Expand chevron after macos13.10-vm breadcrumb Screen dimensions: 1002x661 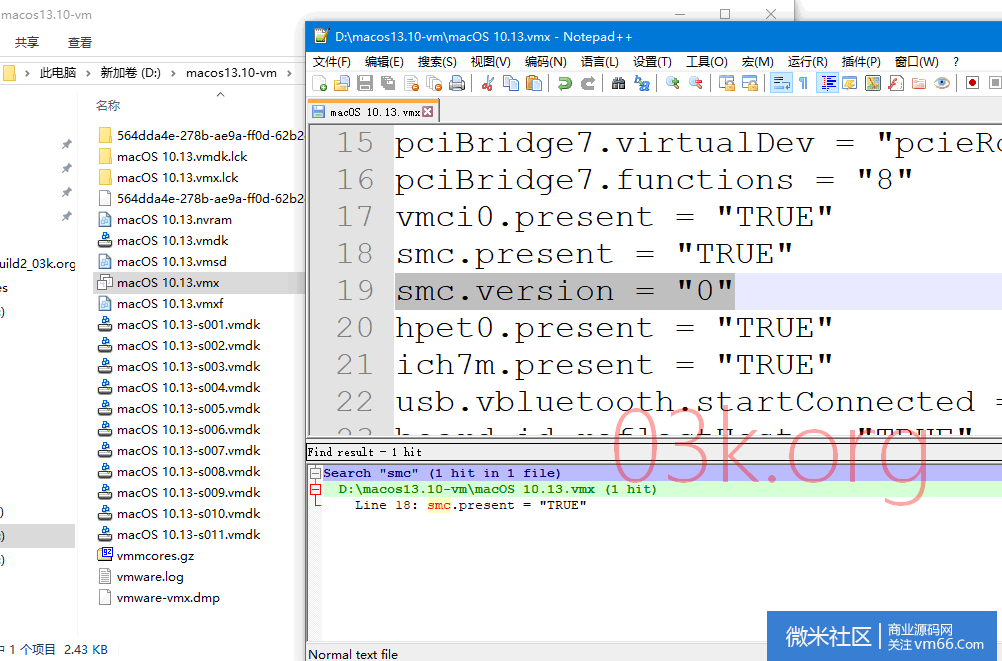[289, 73]
